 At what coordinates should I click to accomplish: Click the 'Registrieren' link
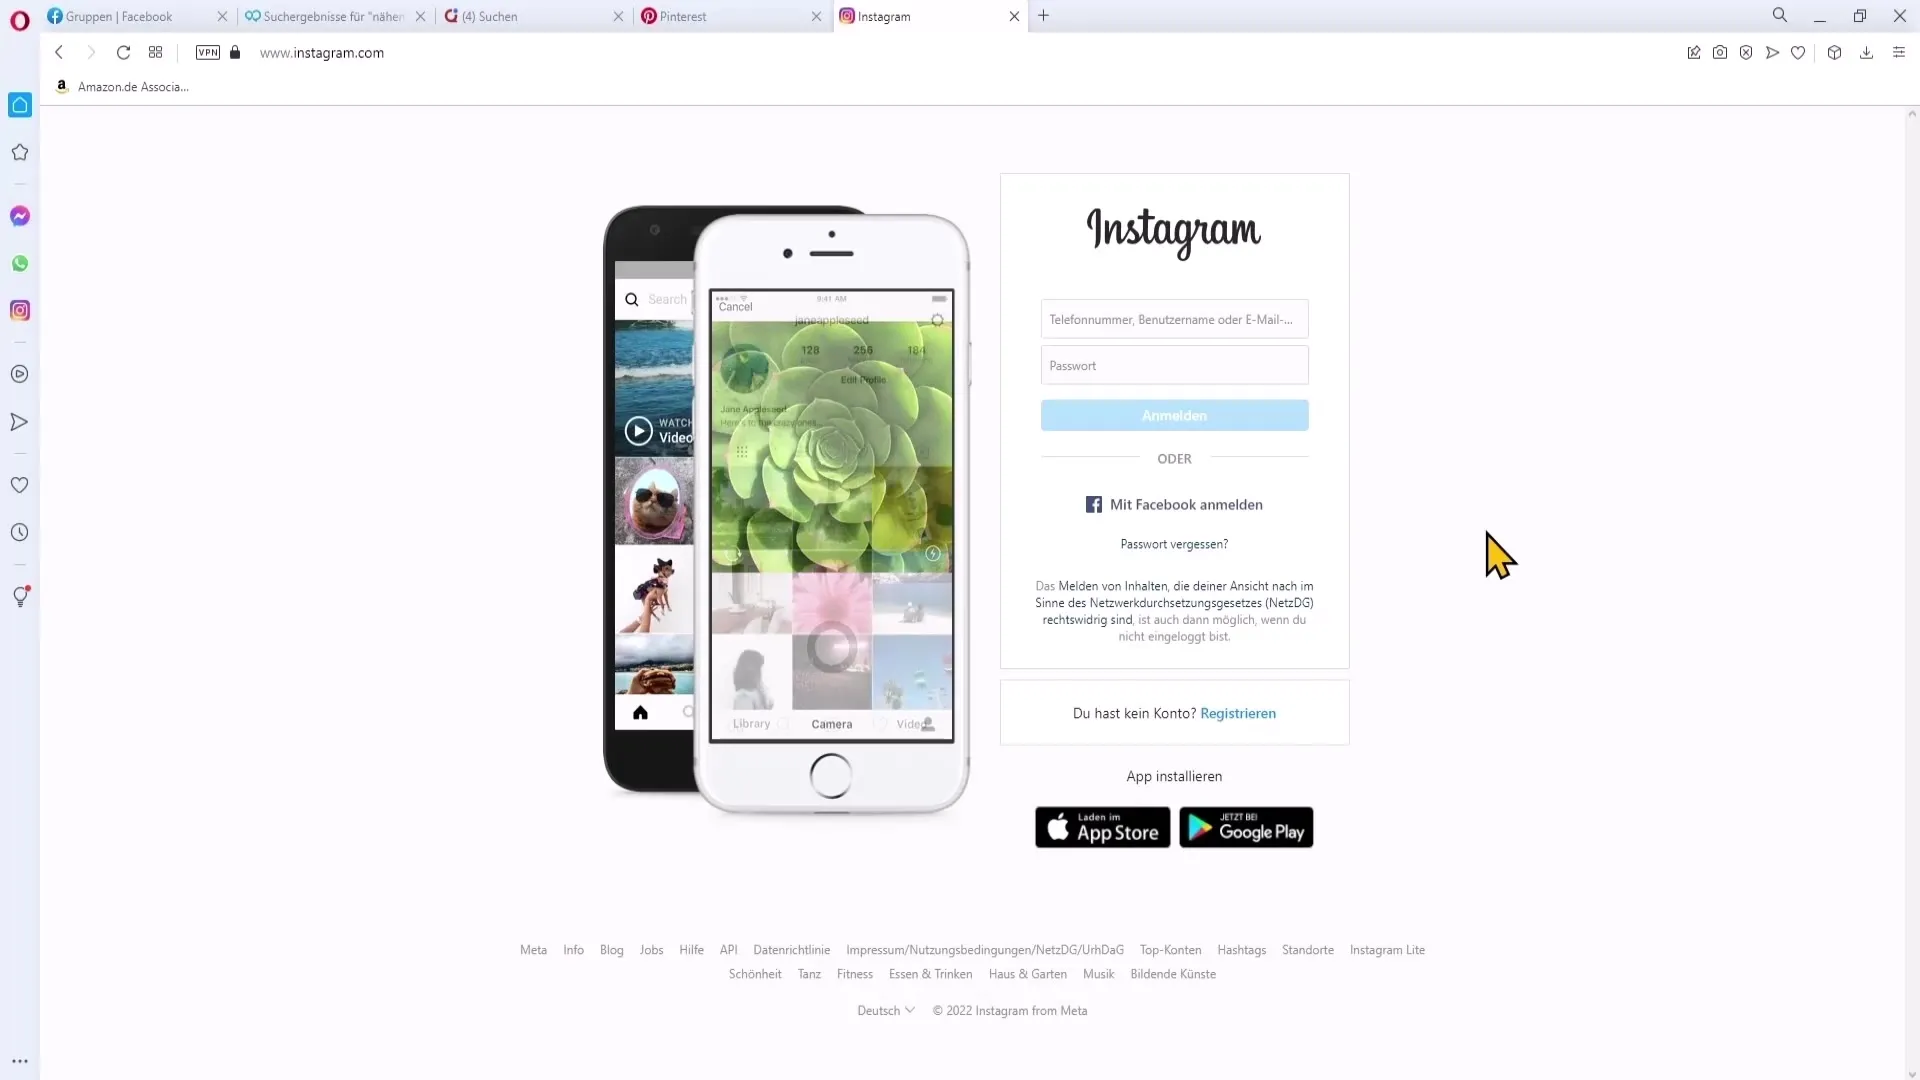pyautogui.click(x=1237, y=713)
